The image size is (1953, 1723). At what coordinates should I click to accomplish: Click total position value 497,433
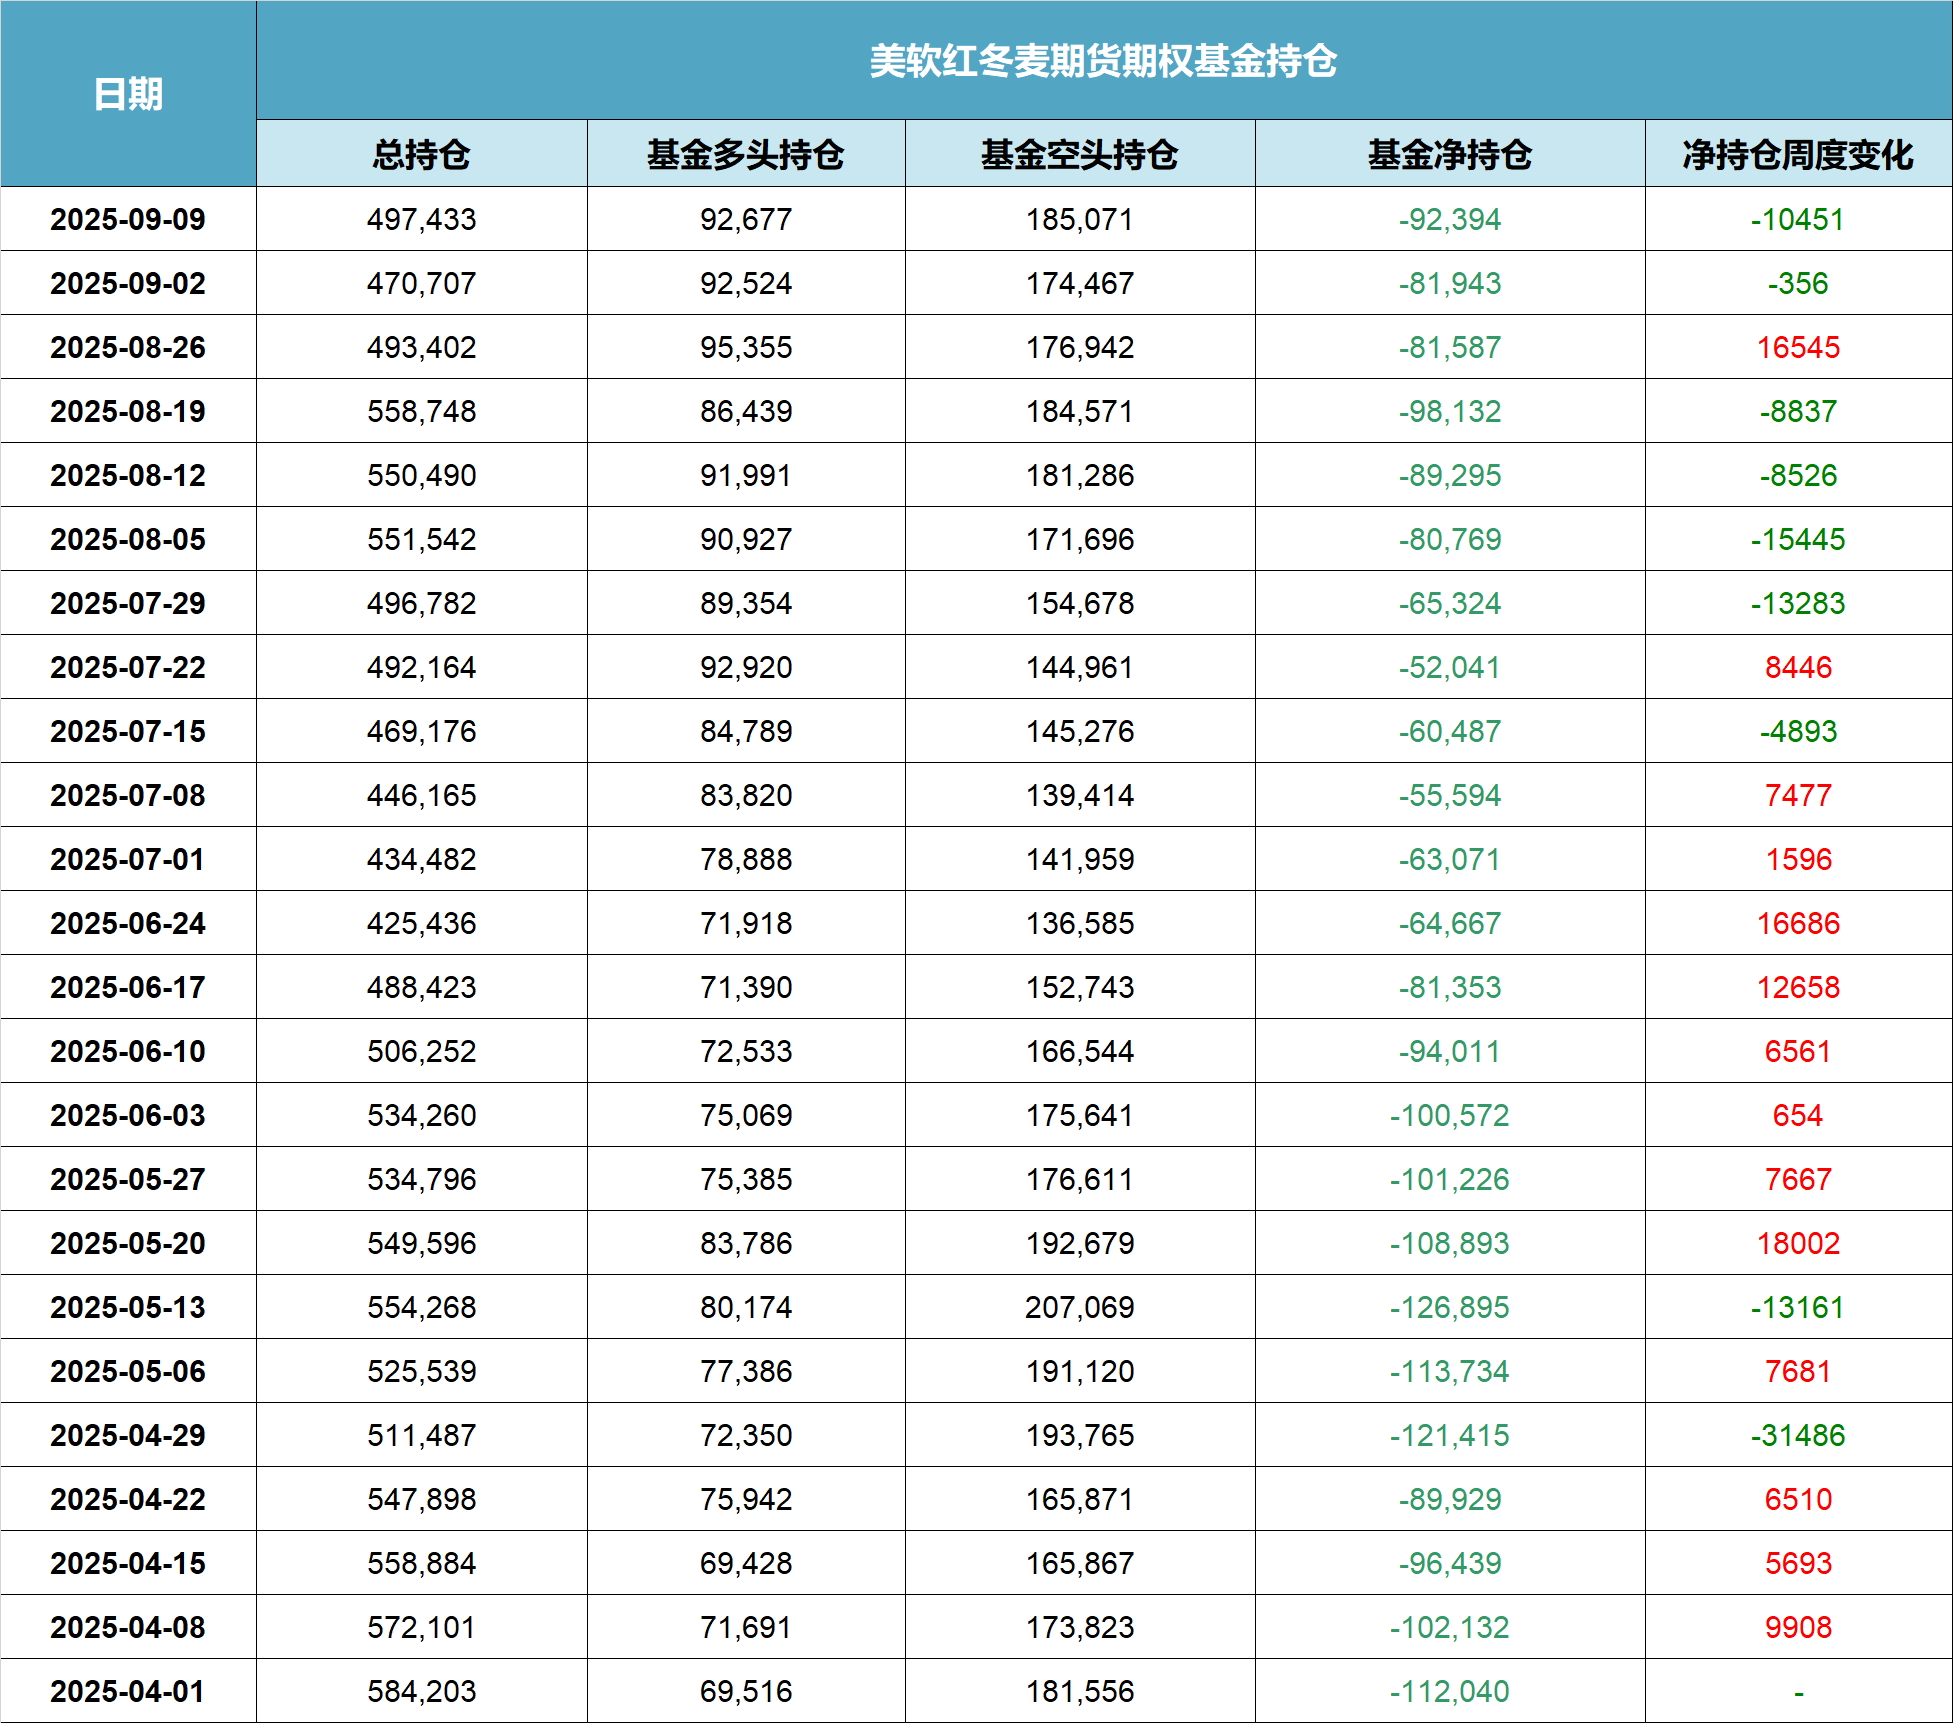pyautogui.click(x=421, y=219)
